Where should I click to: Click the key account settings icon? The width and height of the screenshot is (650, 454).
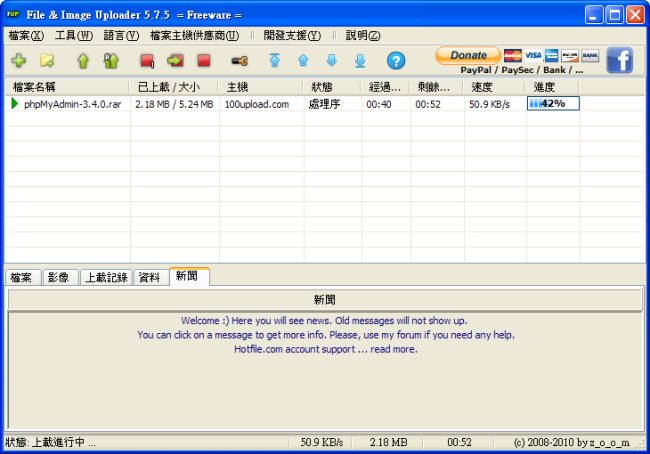pos(239,61)
